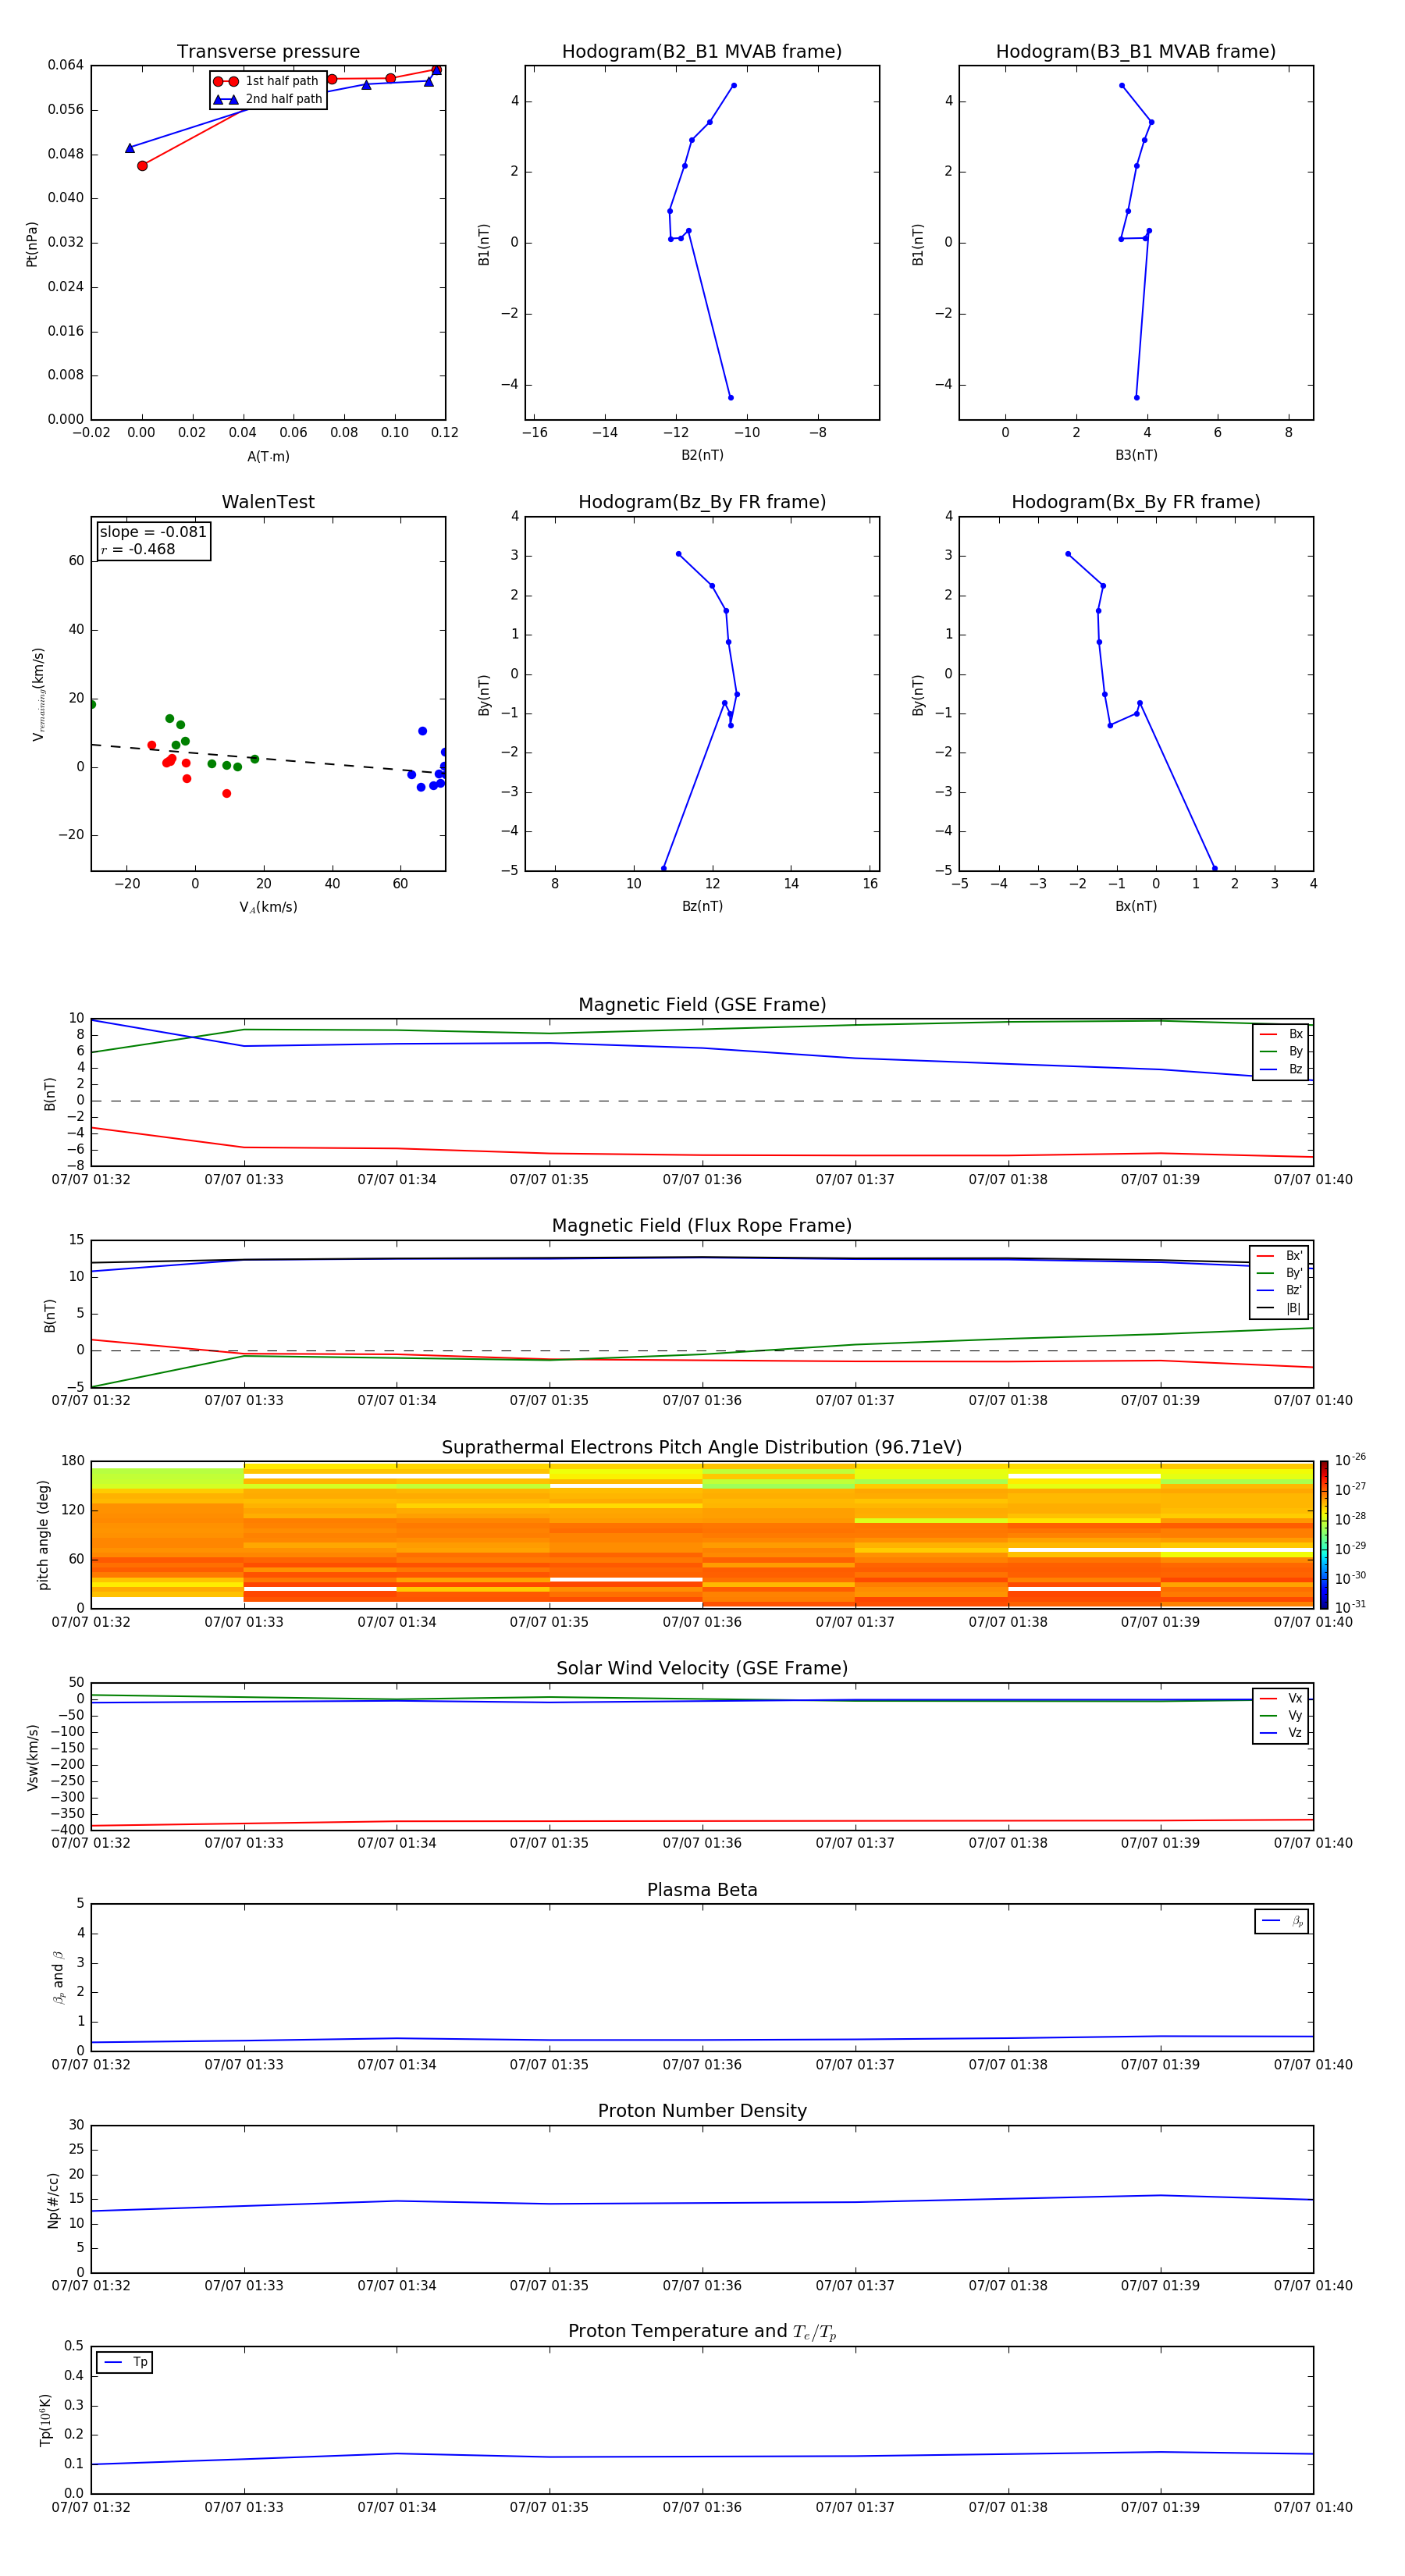Click the 'V_A(km/s)' x-axis label
Viewport: 1405px width, 2576px height.
tap(268, 907)
